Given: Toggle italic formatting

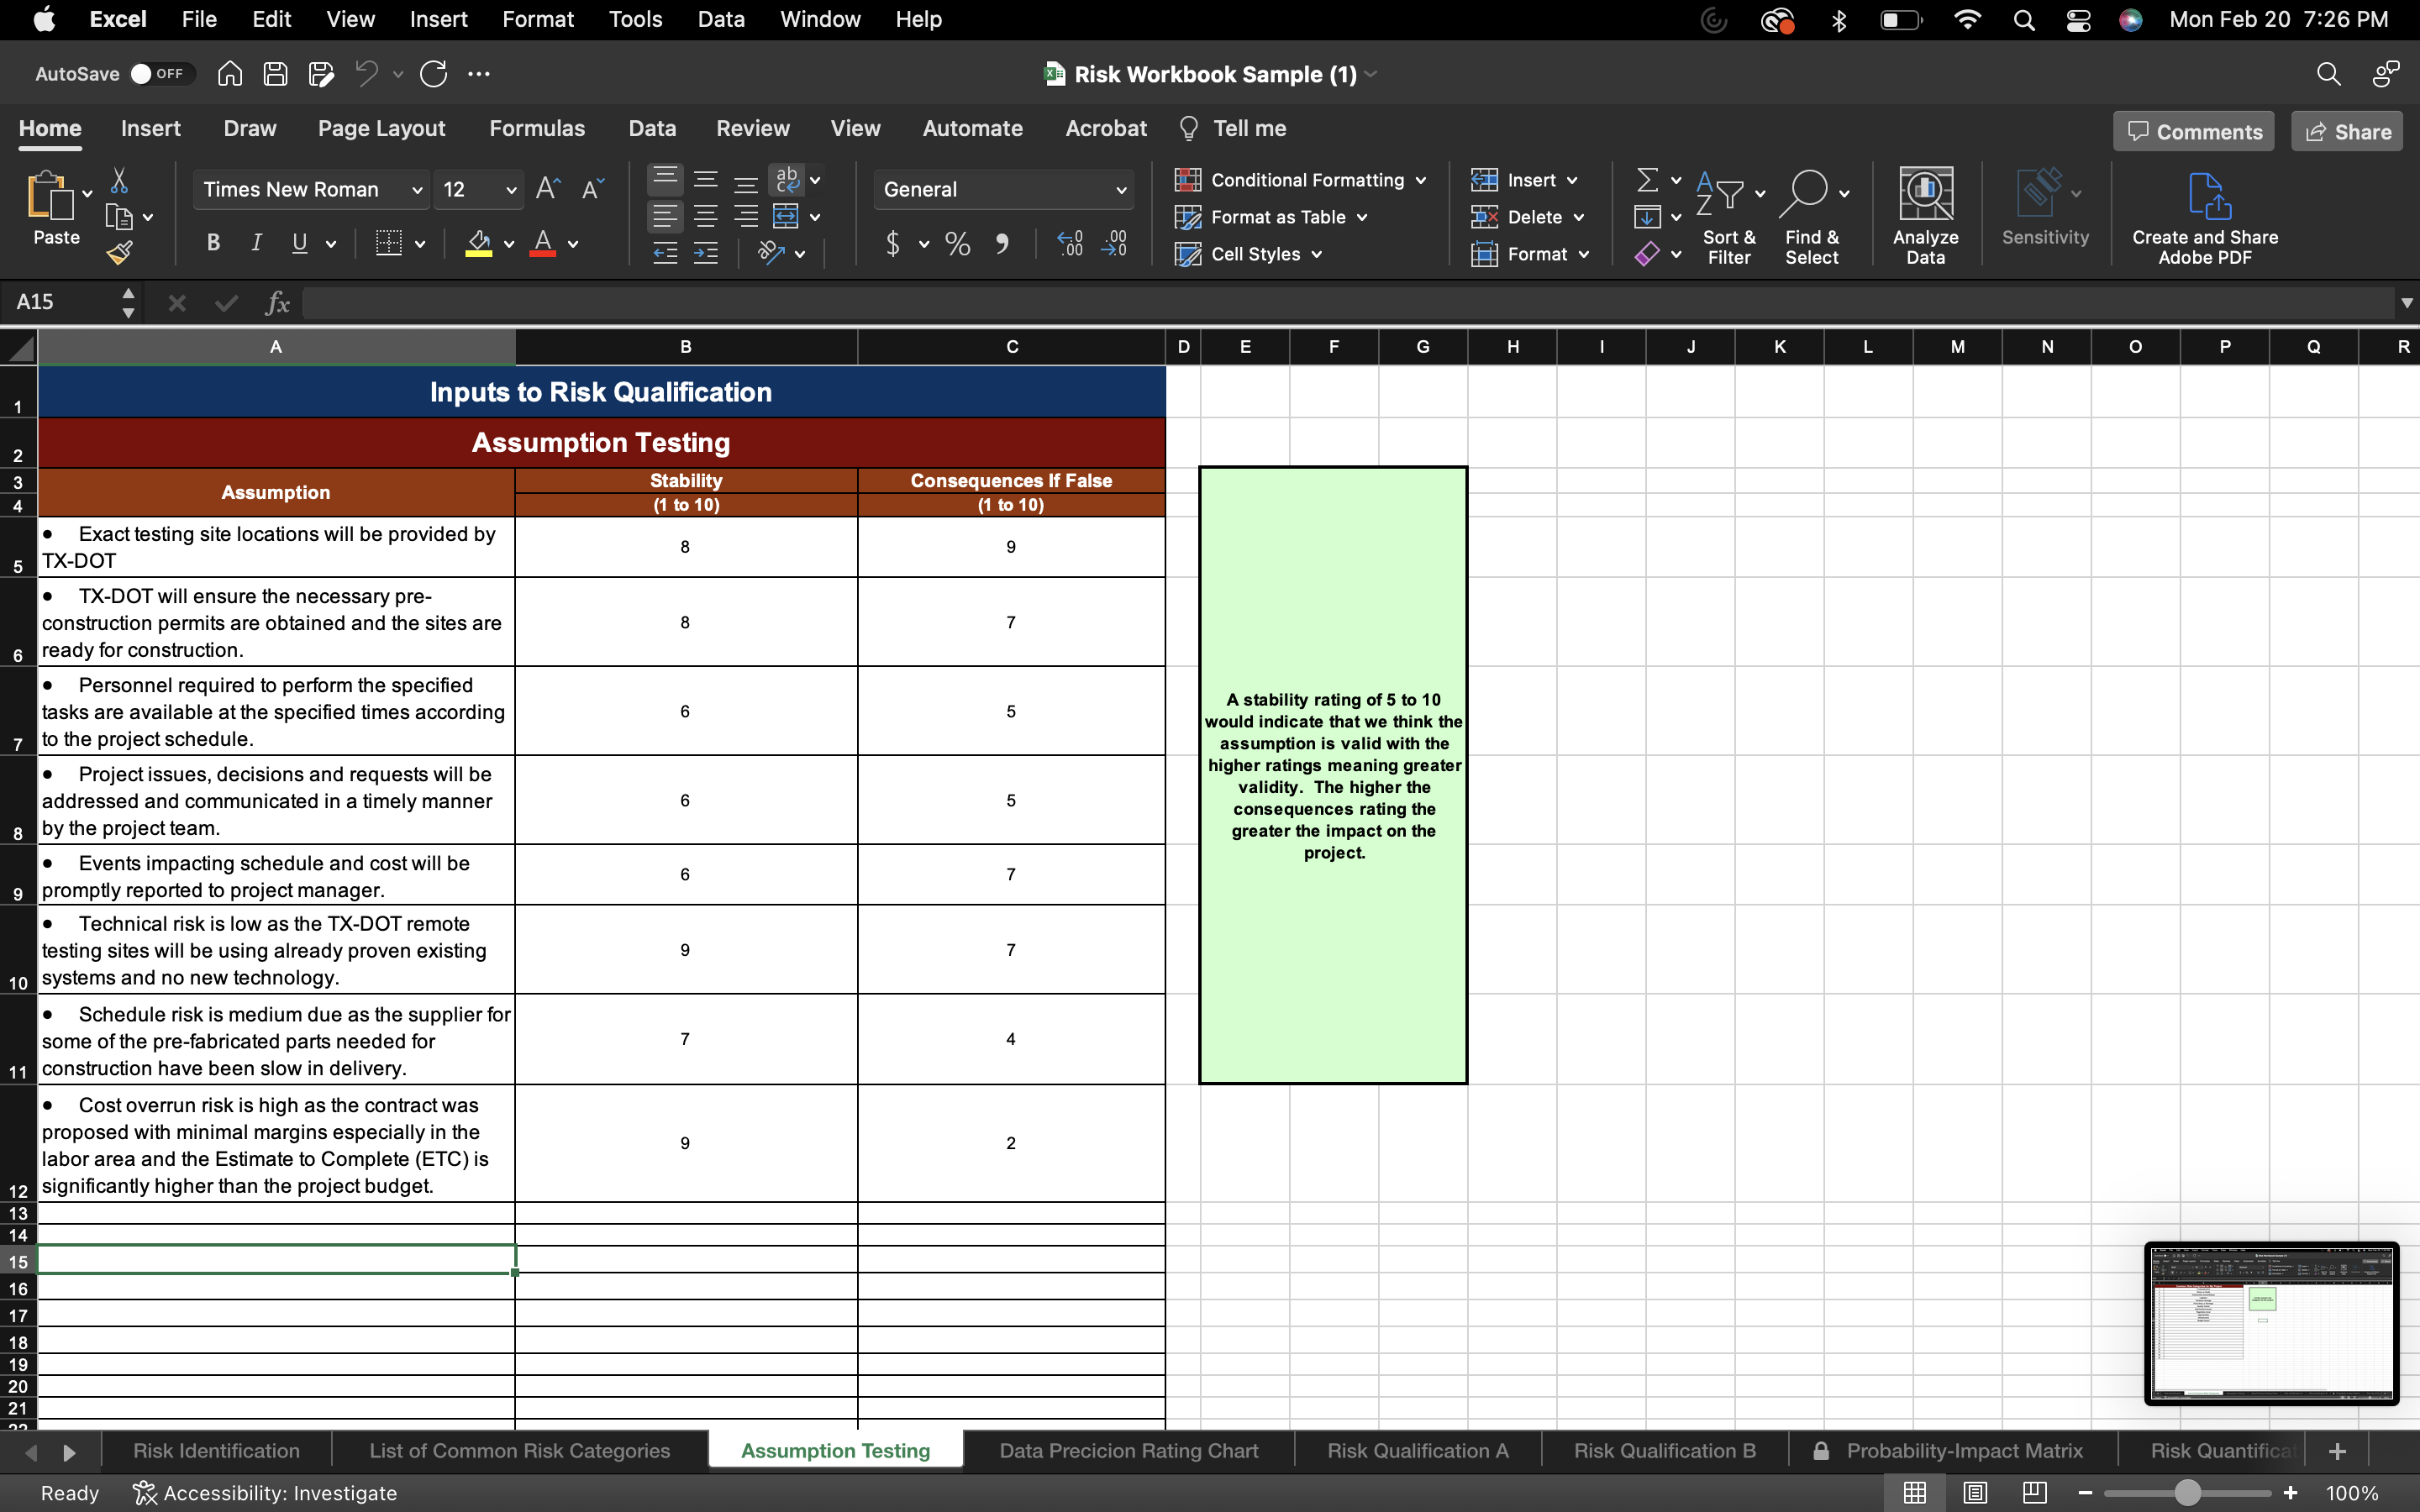Looking at the screenshot, I should point(257,243).
